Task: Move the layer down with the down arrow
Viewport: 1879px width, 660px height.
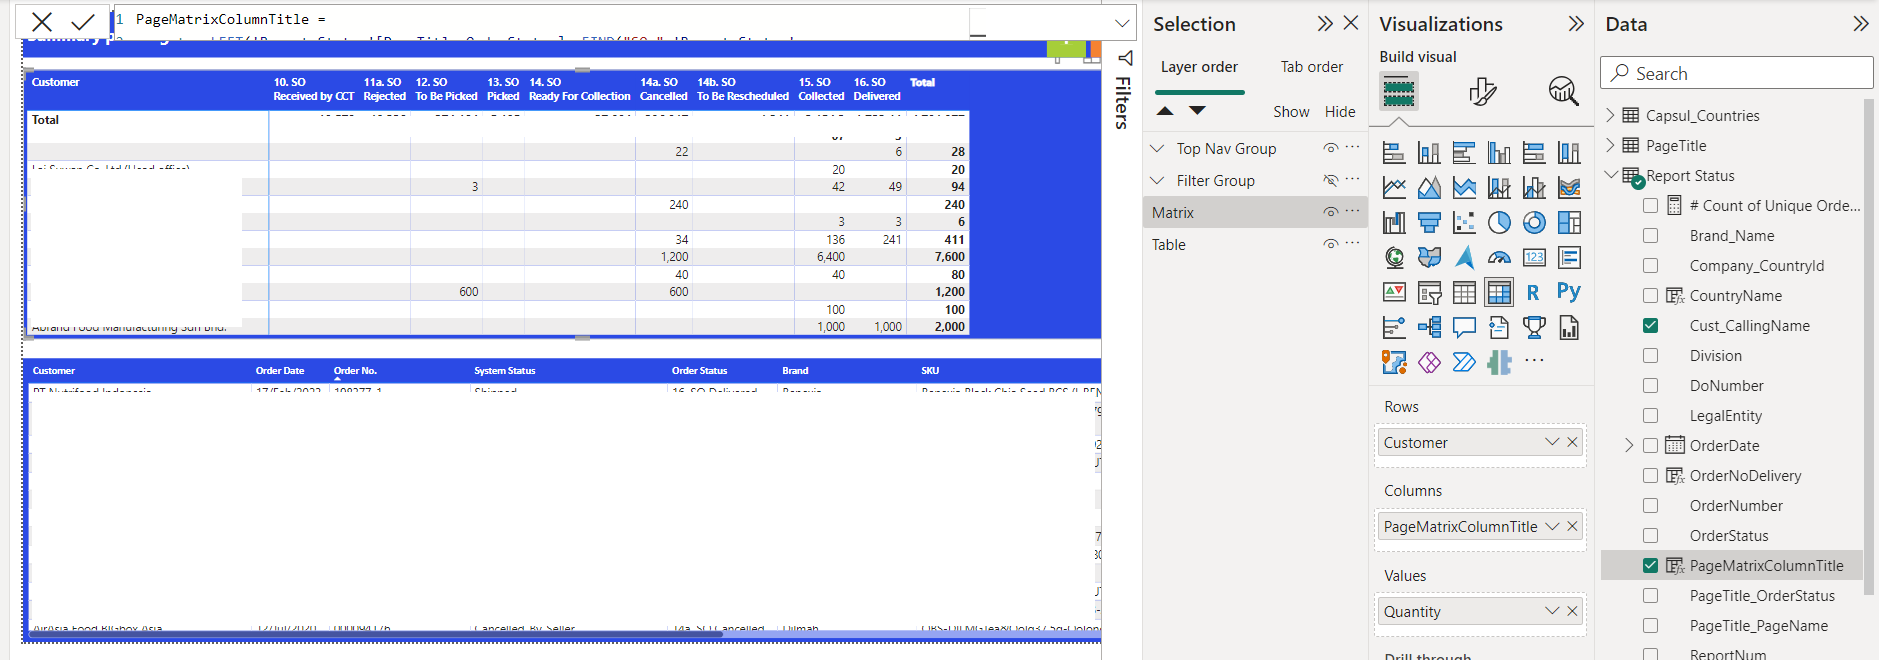Action: click(1197, 111)
